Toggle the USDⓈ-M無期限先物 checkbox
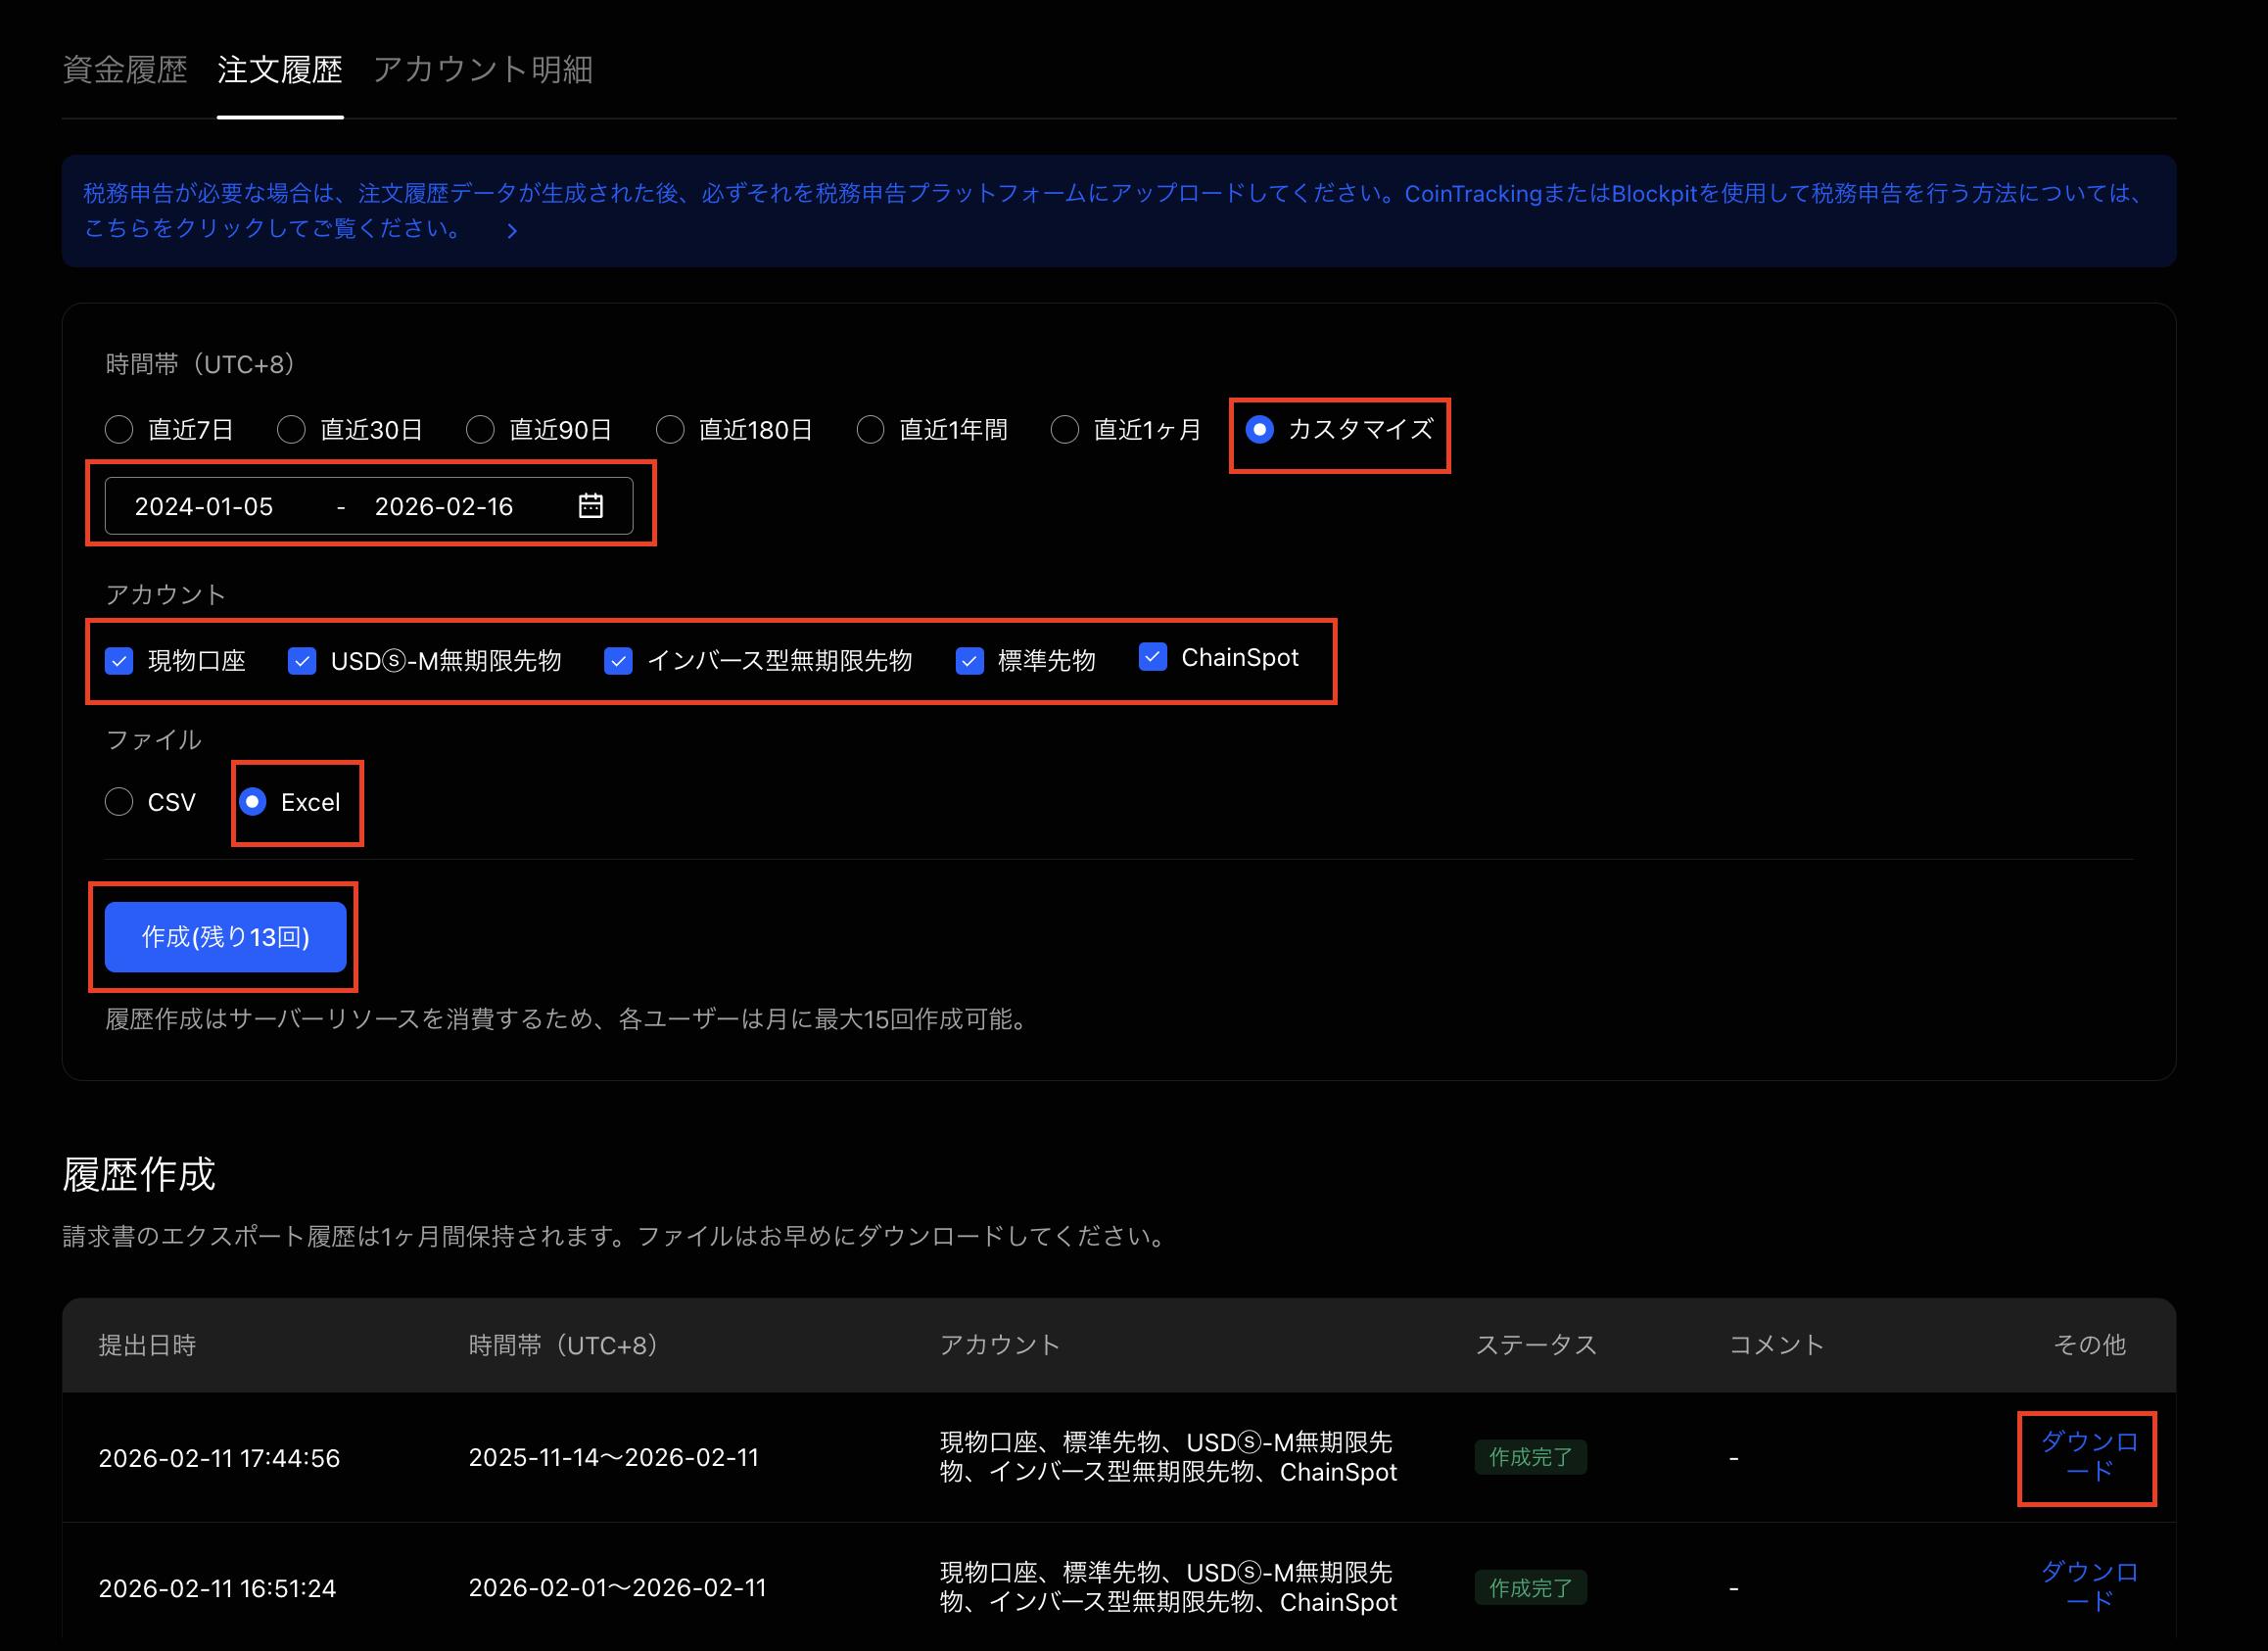The height and width of the screenshot is (1651, 2268). [302, 661]
